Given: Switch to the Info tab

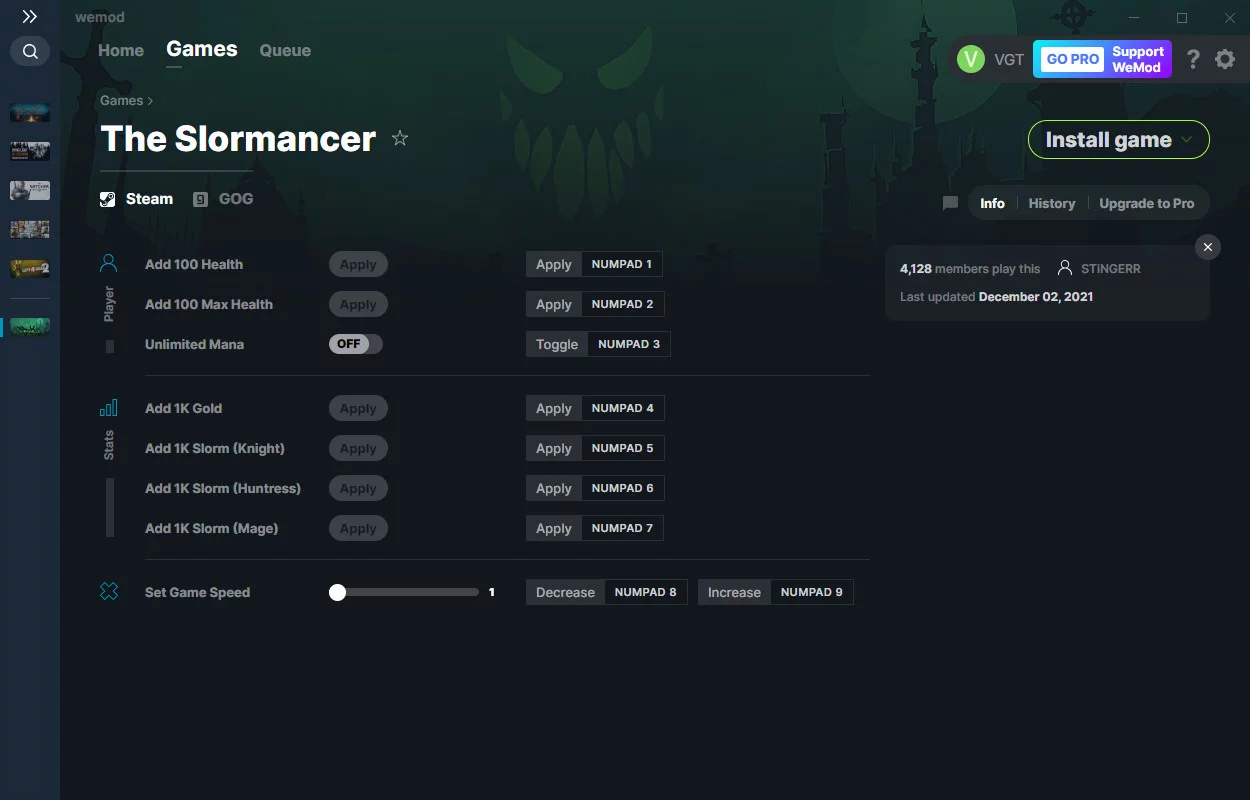Looking at the screenshot, I should tap(992, 203).
